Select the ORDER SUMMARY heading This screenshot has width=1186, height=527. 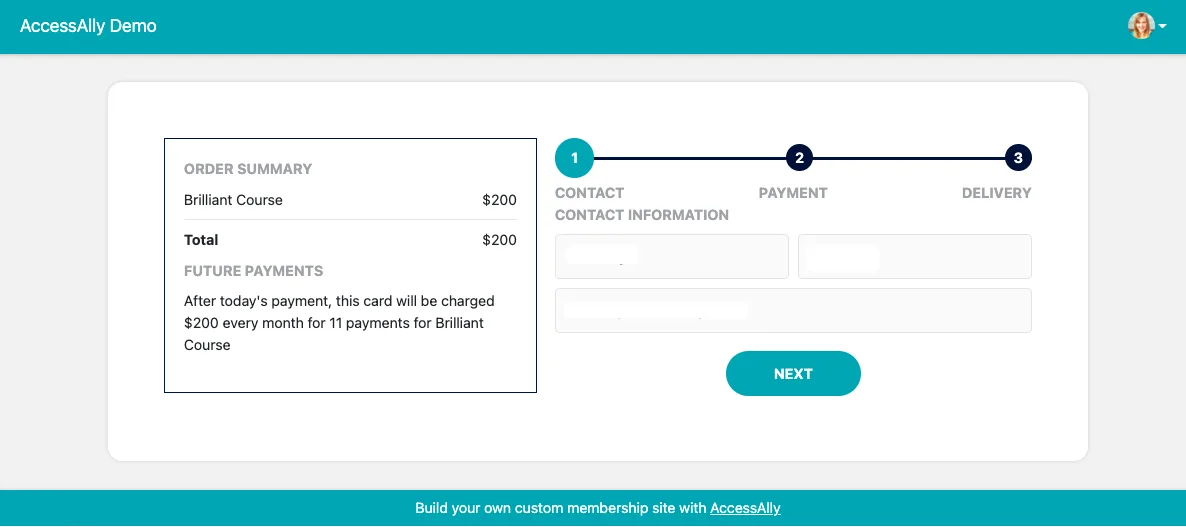click(248, 169)
